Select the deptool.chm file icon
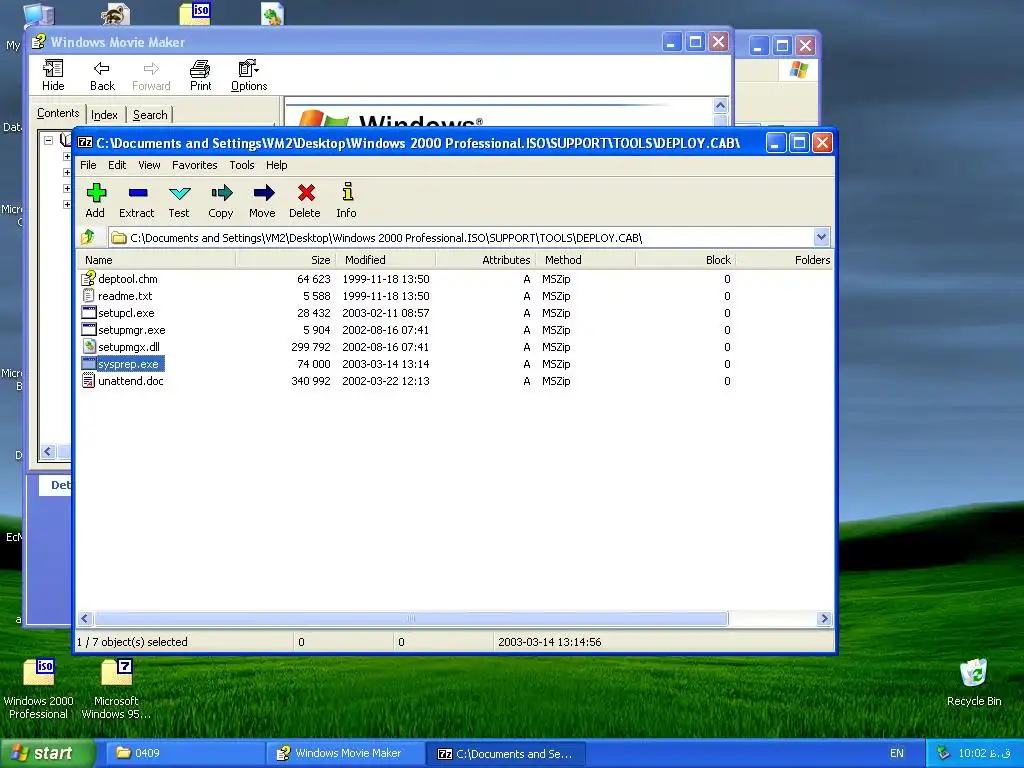1024x768 pixels. click(x=88, y=278)
